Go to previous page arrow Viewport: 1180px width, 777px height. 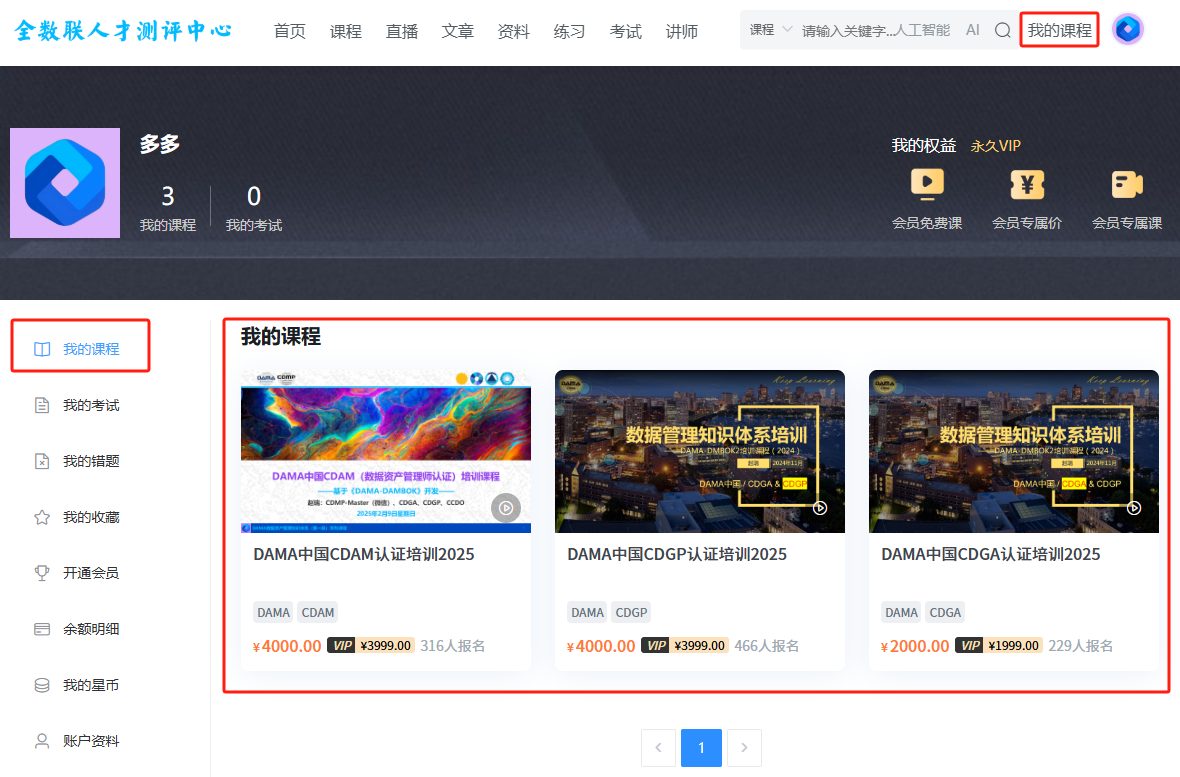658,748
